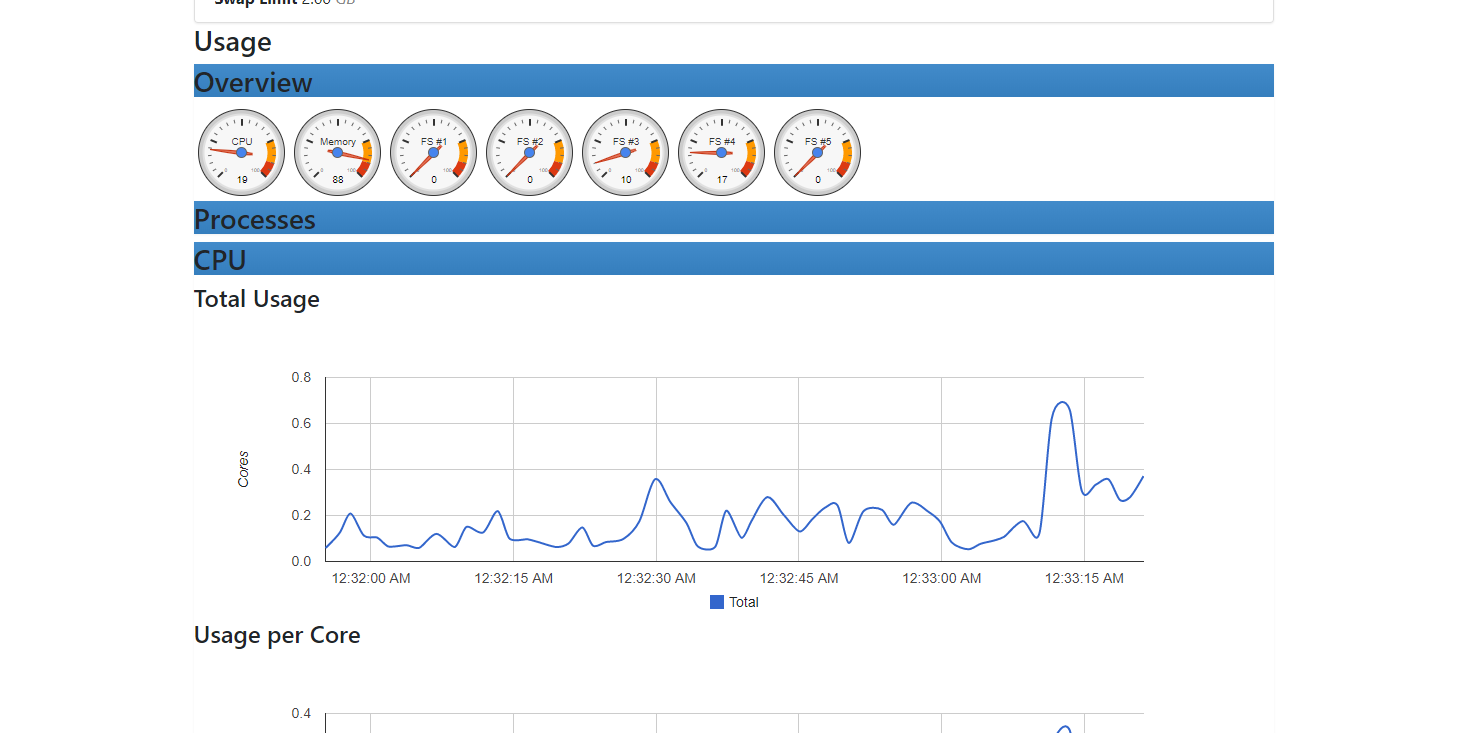The image size is (1458, 733).
Task: Open the FS #2 gauge
Action: click(530, 153)
